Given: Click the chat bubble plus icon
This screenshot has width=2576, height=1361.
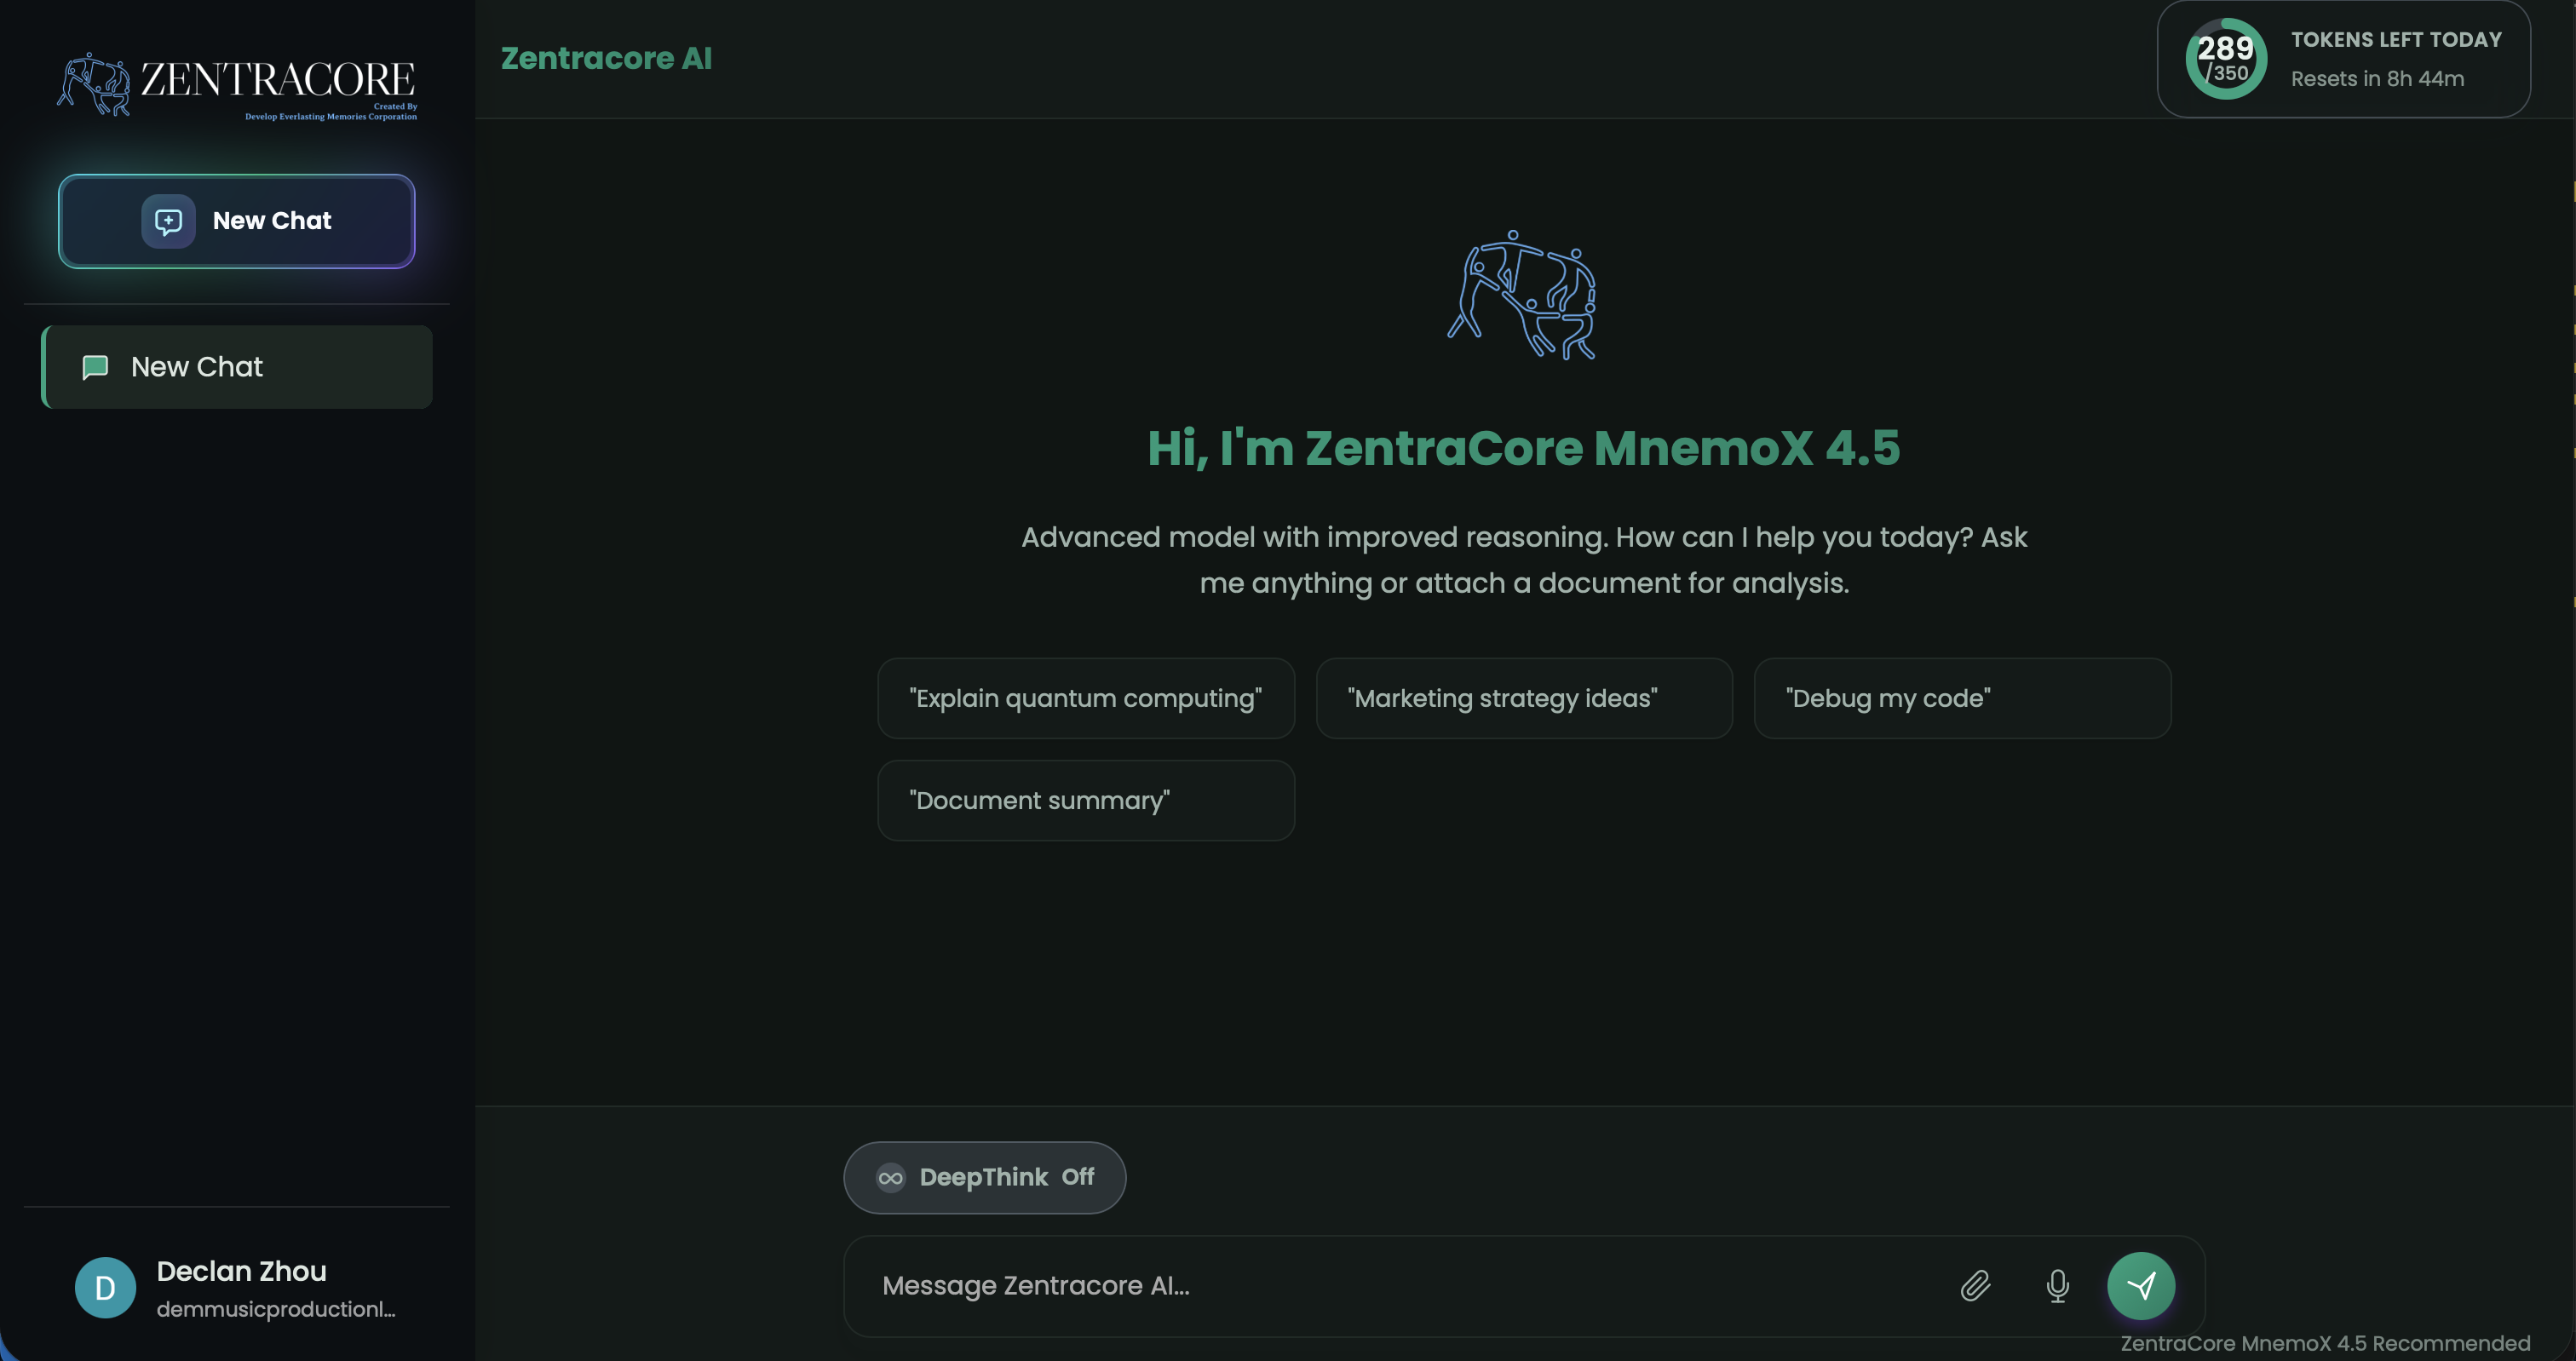Looking at the screenshot, I should 168,221.
